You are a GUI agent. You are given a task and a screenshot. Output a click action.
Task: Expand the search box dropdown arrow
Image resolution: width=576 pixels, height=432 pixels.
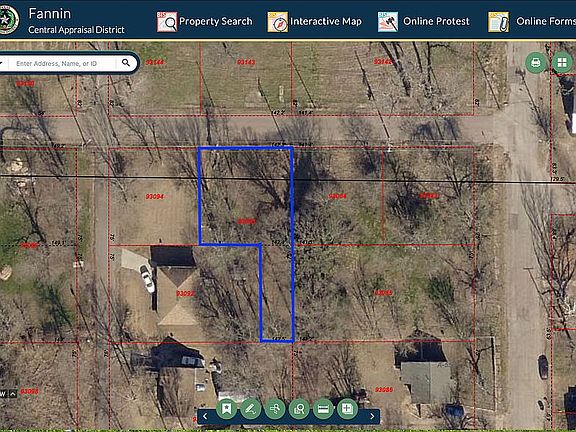1,63
